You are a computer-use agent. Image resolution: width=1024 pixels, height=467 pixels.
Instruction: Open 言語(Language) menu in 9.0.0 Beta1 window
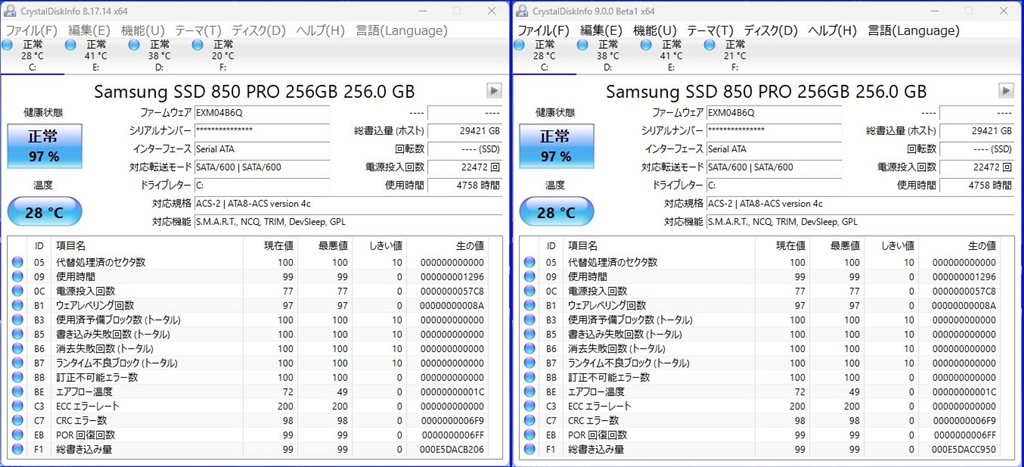point(913,31)
